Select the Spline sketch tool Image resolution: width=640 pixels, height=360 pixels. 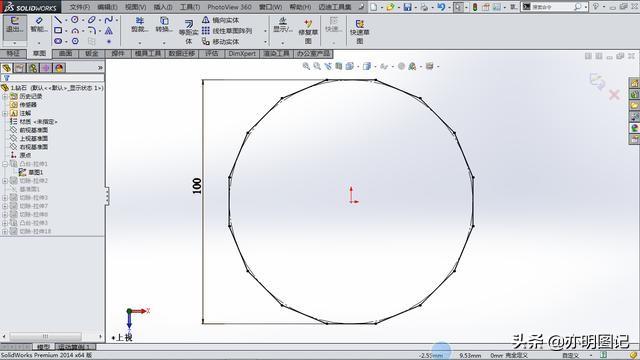tap(109, 20)
